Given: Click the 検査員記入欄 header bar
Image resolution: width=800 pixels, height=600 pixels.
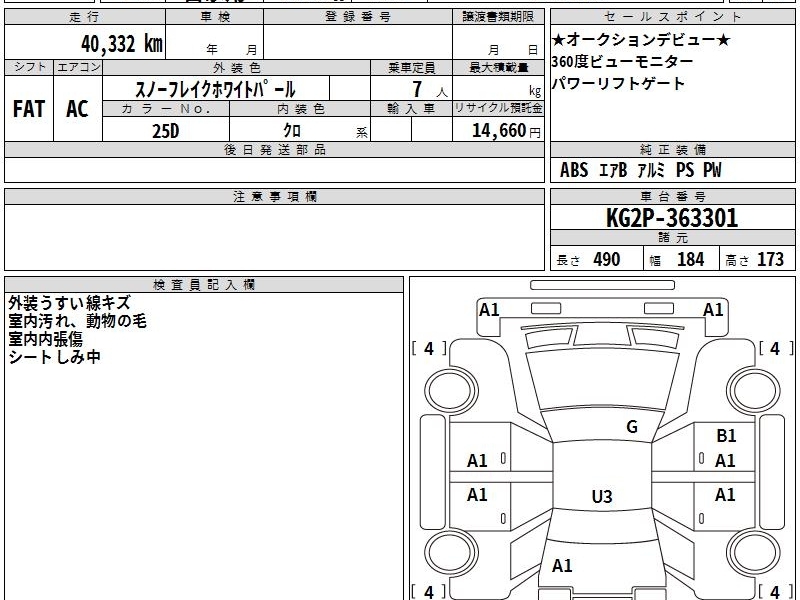Looking at the screenshot, I should (x=204, y=285).
